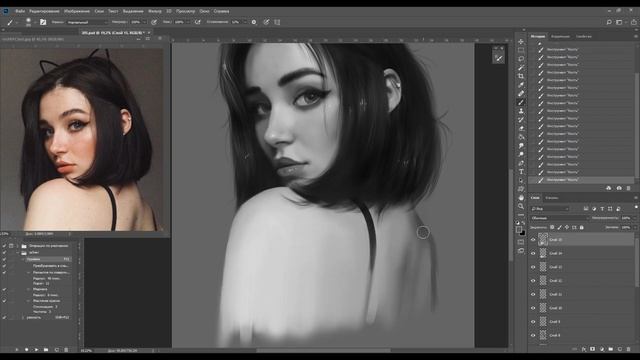640x360 pixels.
Task: Select the Healing Brush tool
Action: click(x=521, y=93)
